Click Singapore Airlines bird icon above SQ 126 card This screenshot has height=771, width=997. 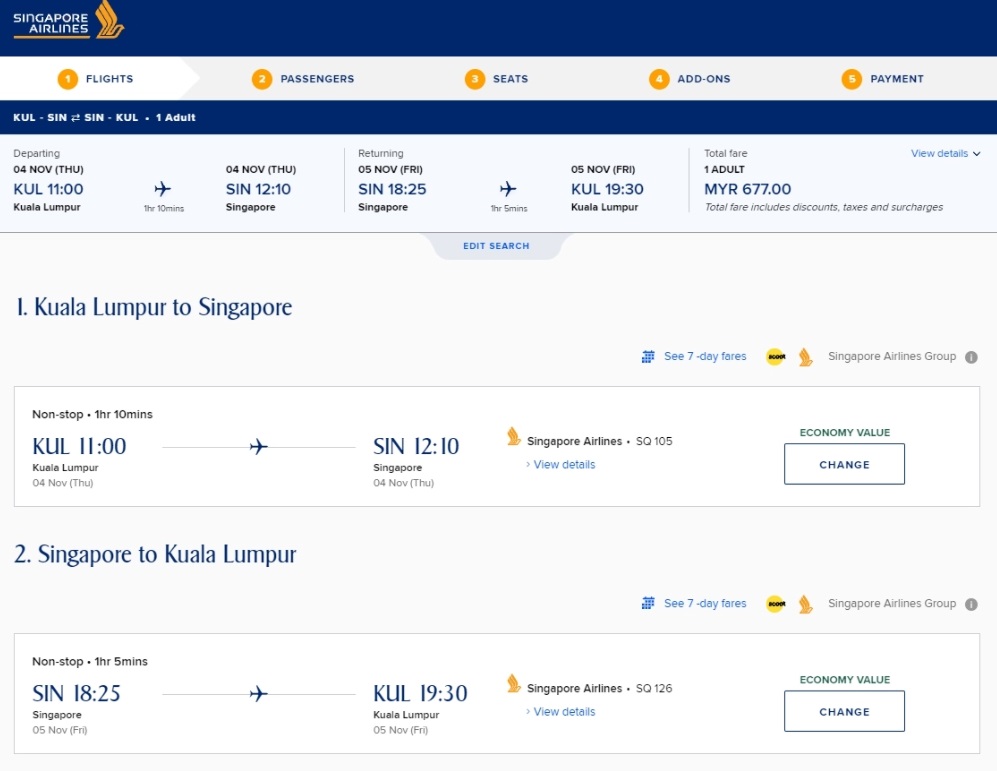point(806,604)
